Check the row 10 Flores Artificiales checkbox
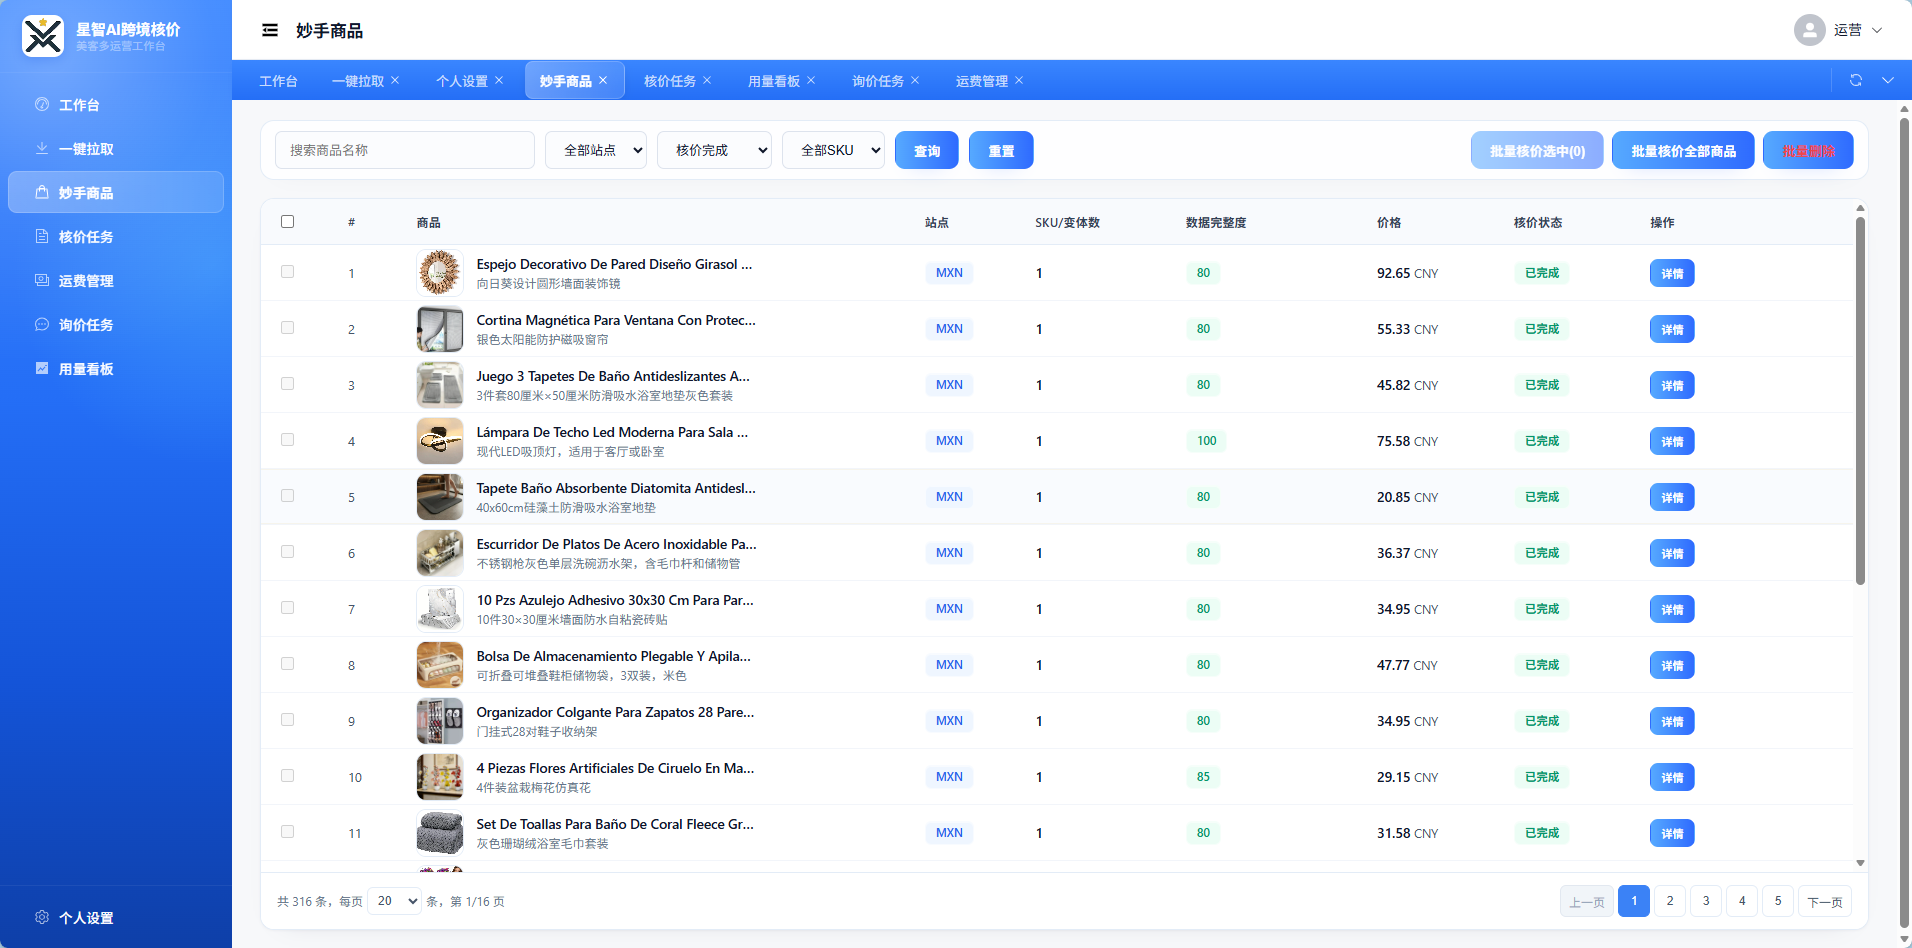This screenshot has height=948, width=1912. pyautogui.click(x=288, y=776)
